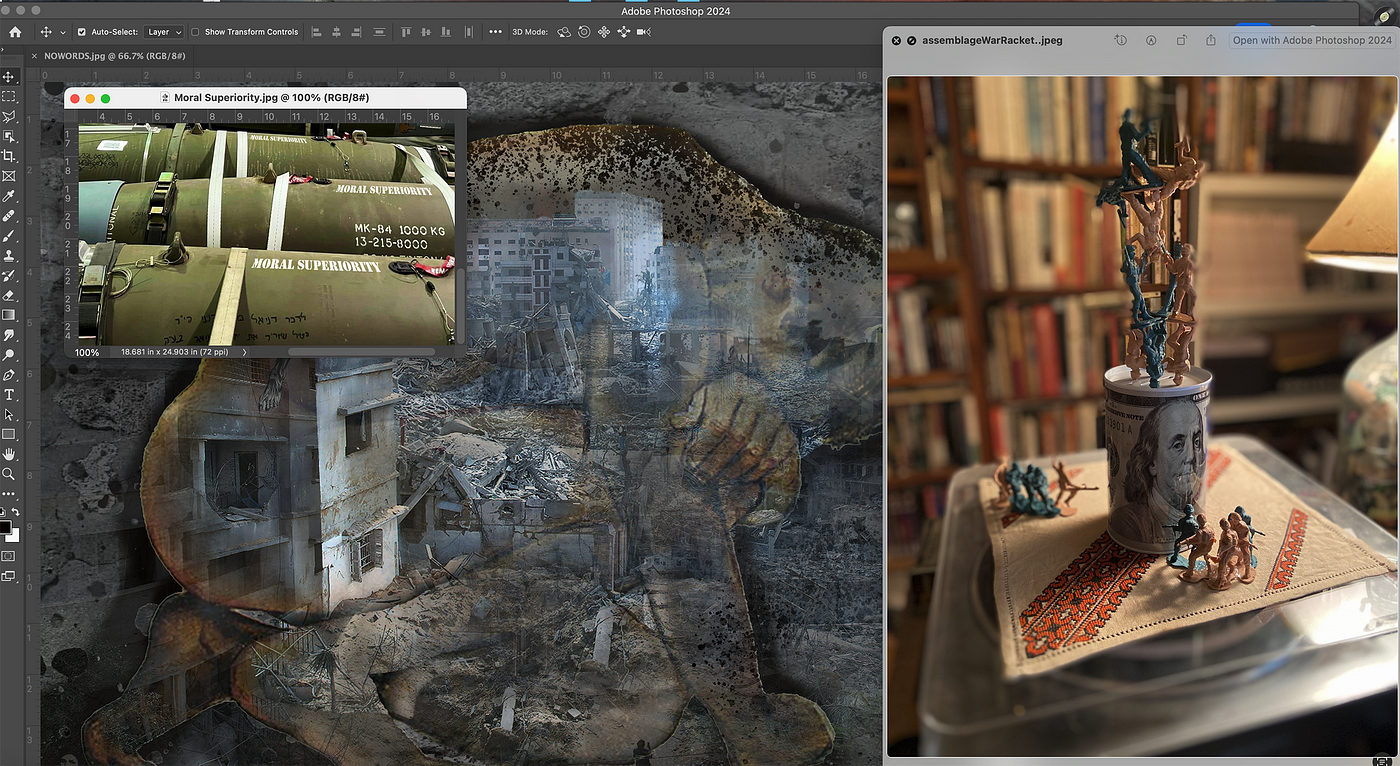Expand status bar arrow in Moral Superiority window
Viewport: 1400px width, 766px height.
coord(244,352)
